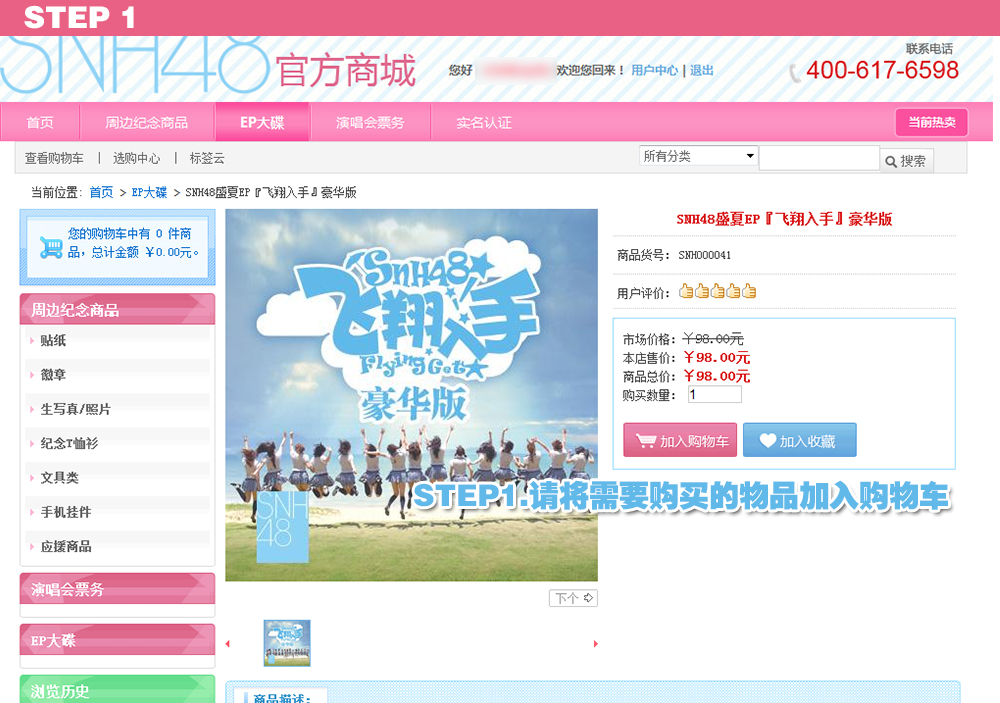
Task: Click the 商品描述 tab label
Action: click(282, 698)
